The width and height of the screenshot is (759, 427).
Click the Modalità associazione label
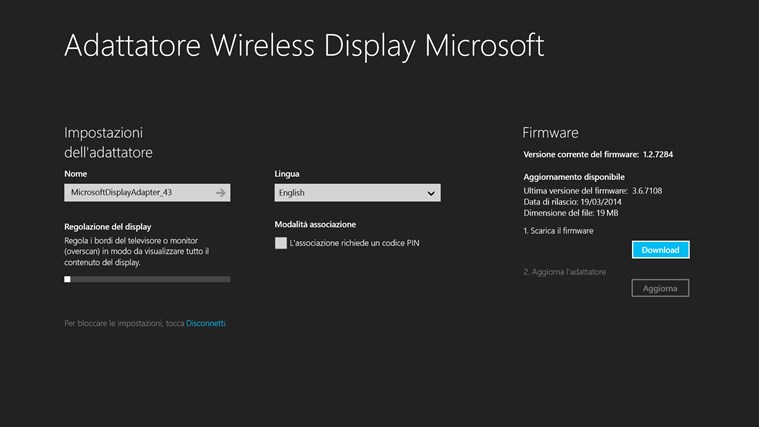tap(315, 224)
